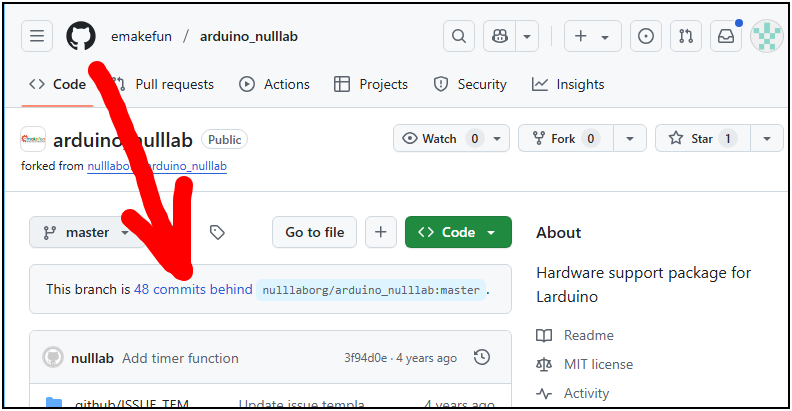The width and height of the screenshot is (792, 411).
Task: Expand the Star lists dropdown arrow
Action: pos(767,138)
